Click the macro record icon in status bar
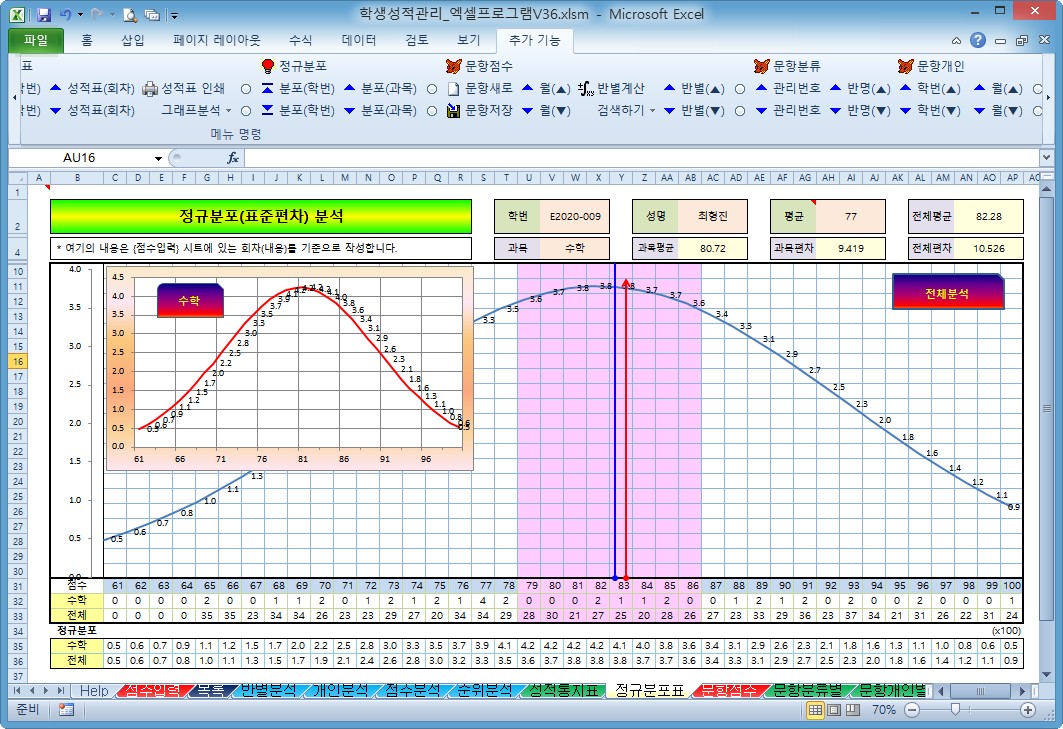 [66, 709]
